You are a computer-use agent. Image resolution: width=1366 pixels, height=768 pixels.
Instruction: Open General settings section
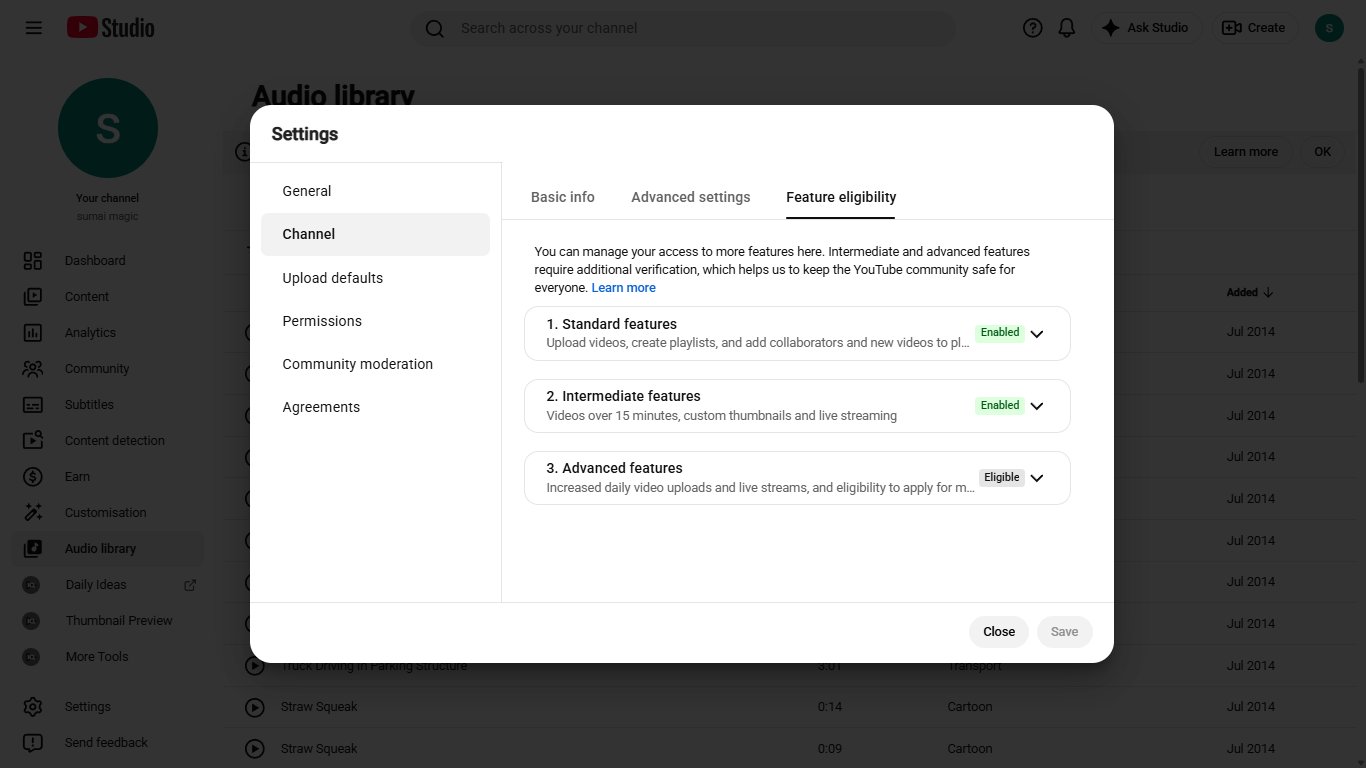click(x=375, y=191)
